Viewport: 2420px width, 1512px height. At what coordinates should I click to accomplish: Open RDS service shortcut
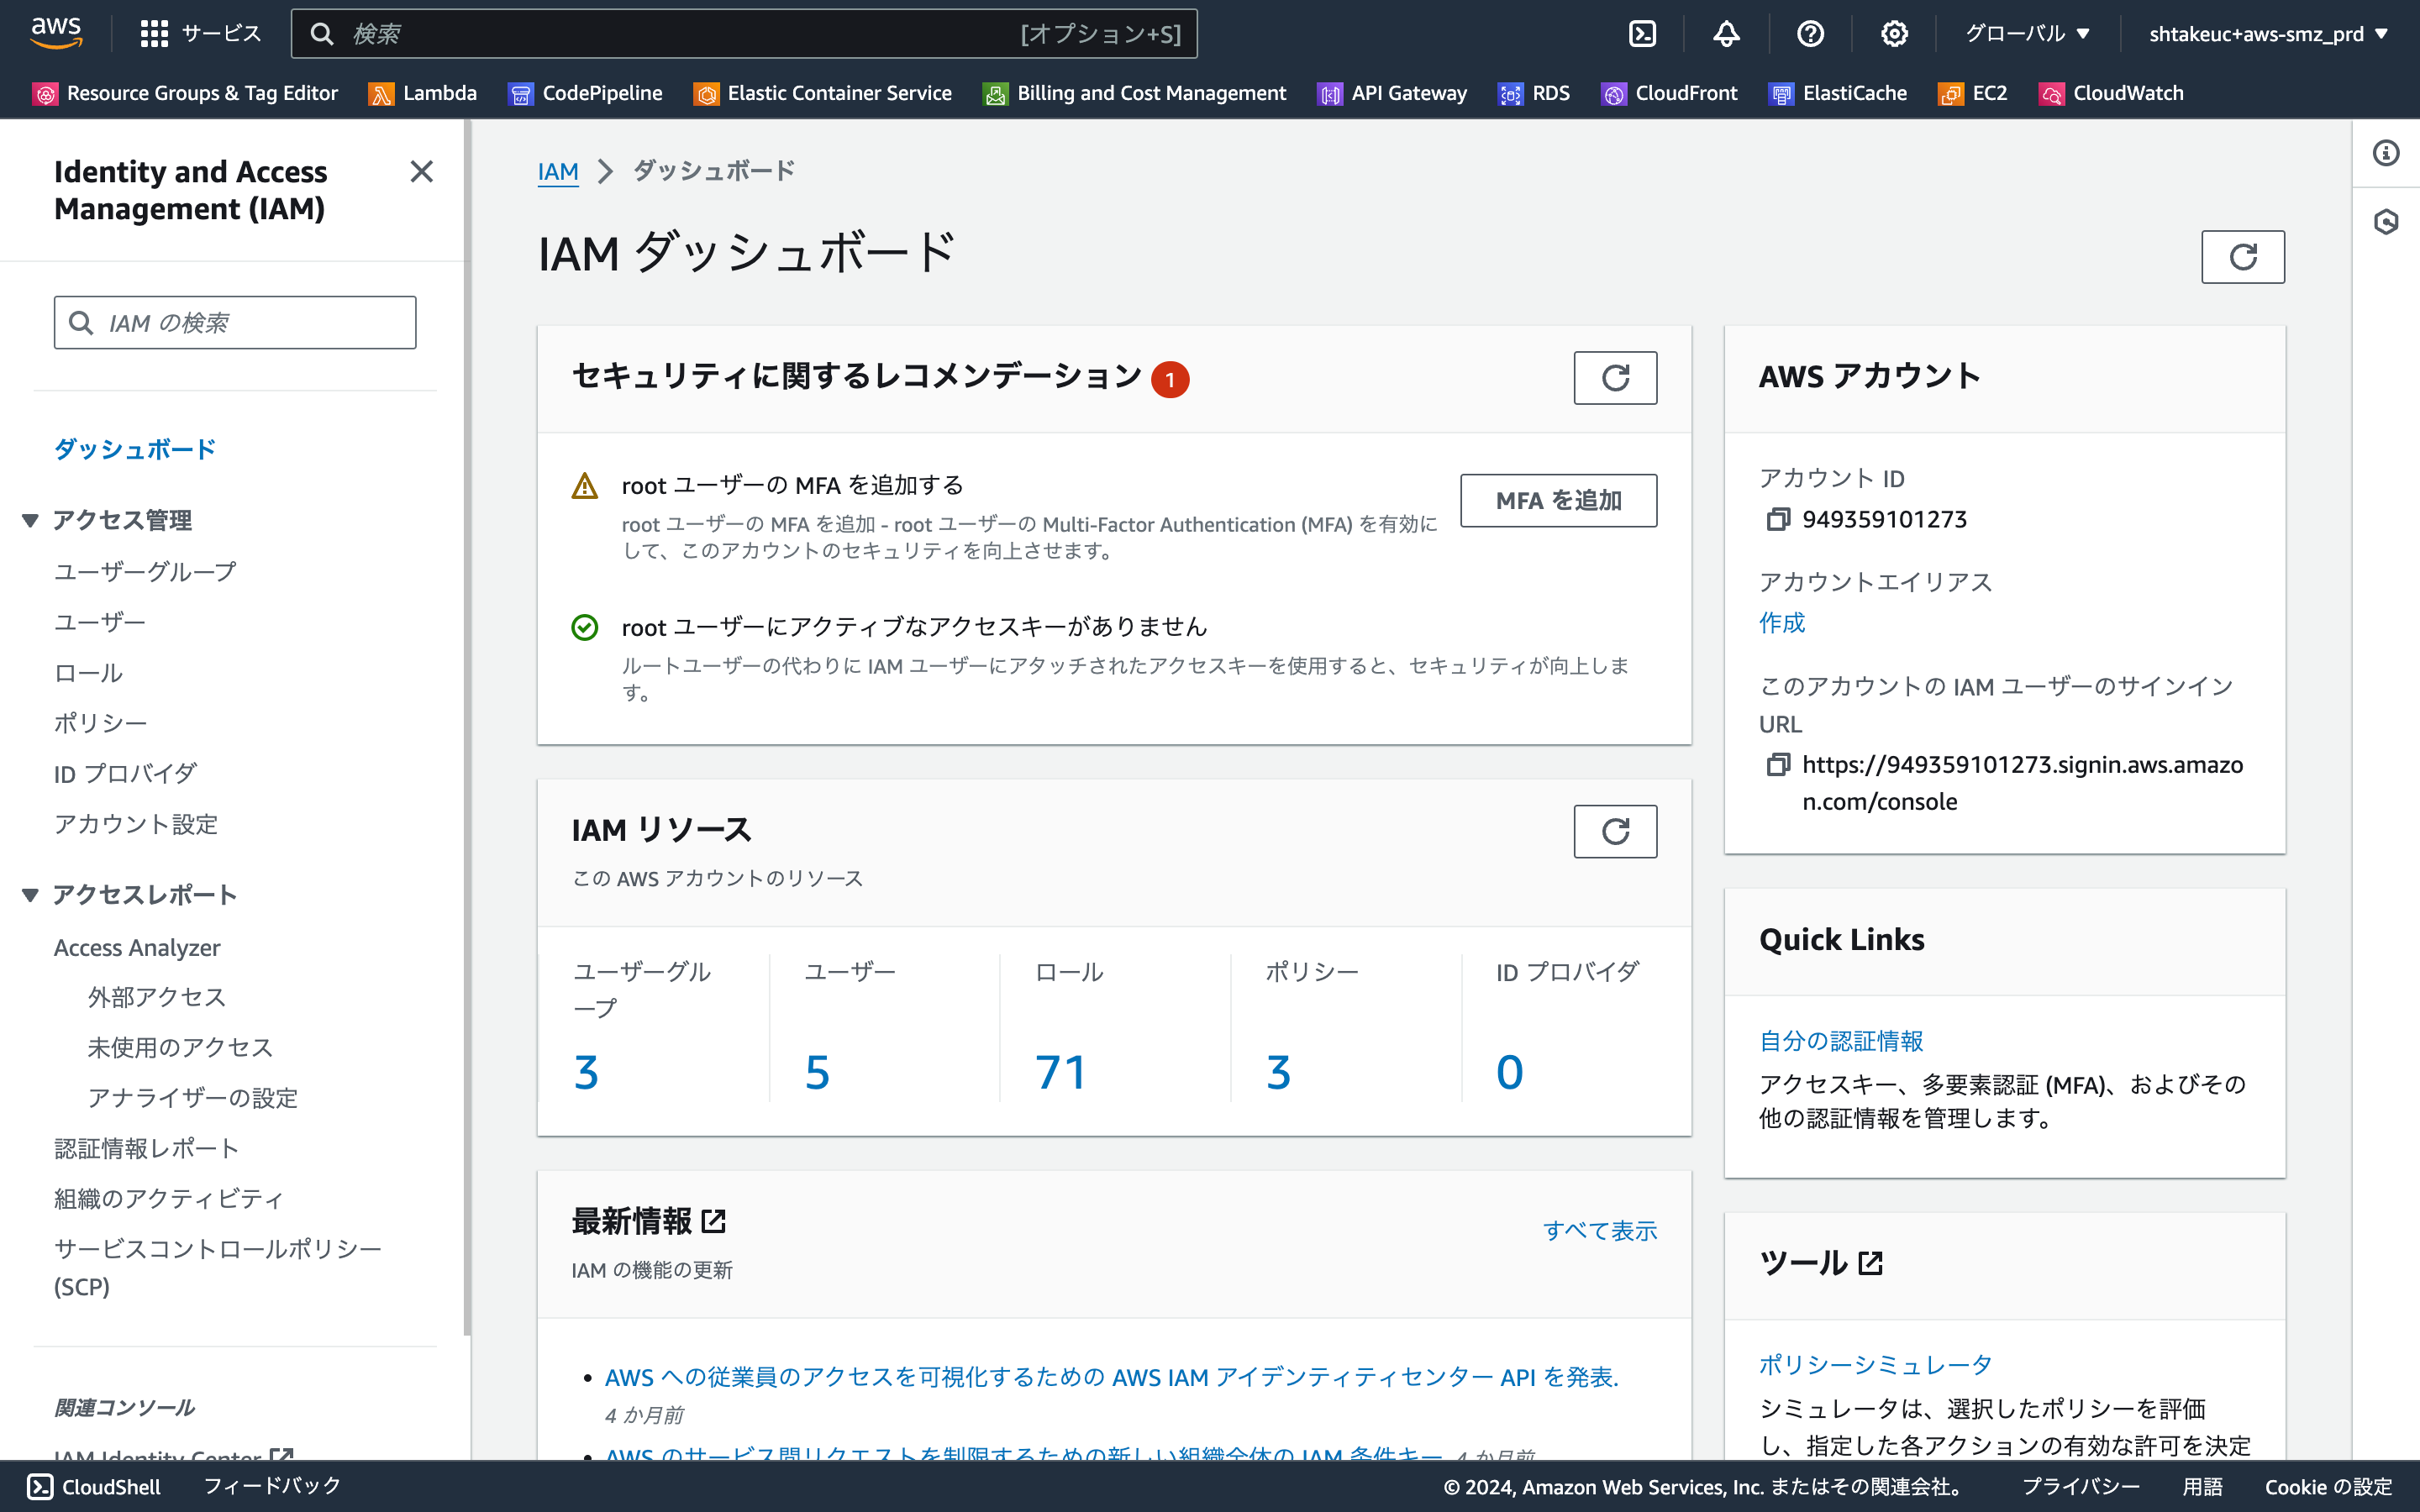click(x=1534, y=93)
